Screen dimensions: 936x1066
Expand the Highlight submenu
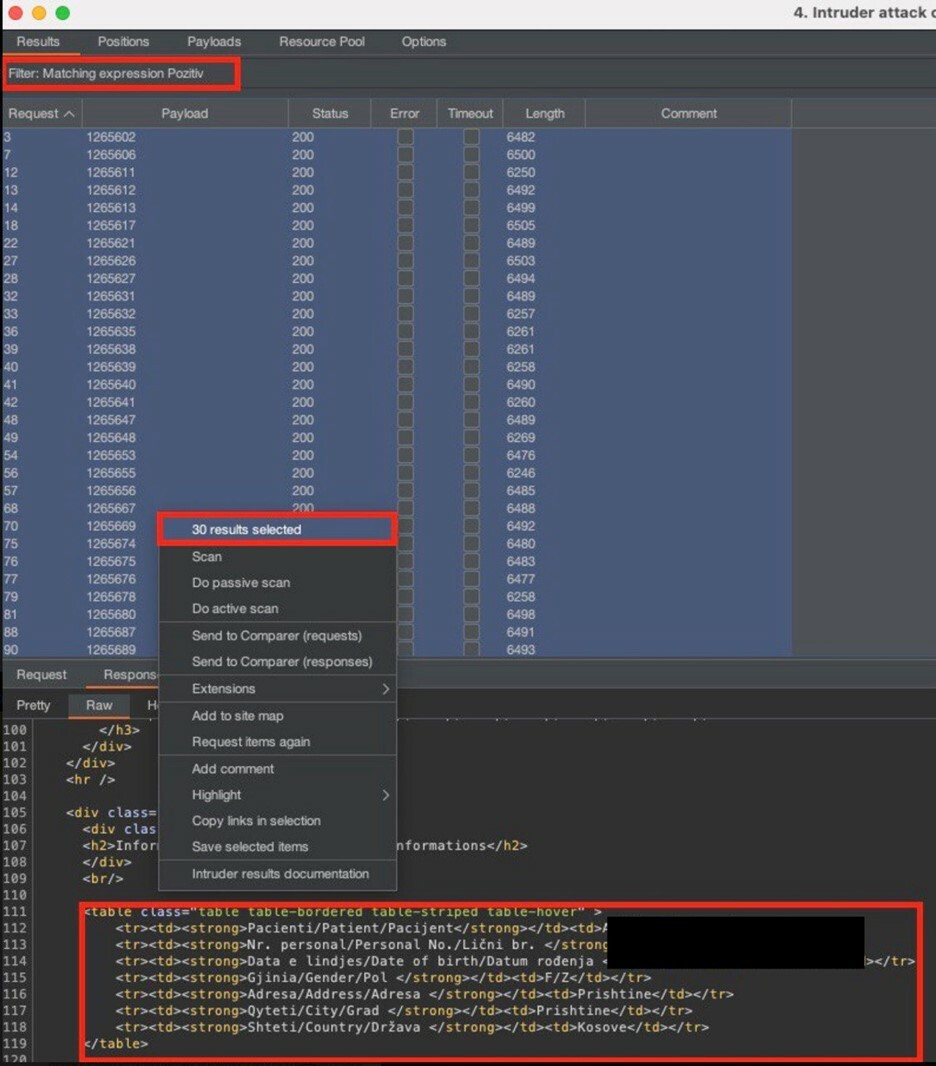coord(277,795)
